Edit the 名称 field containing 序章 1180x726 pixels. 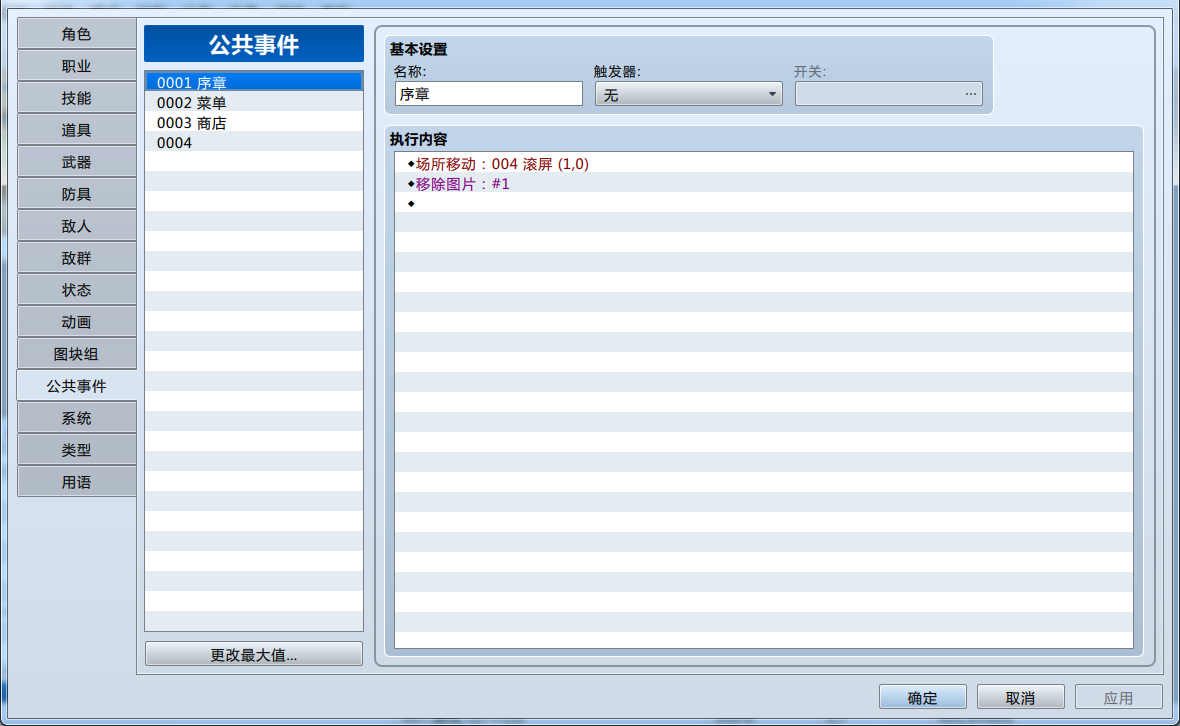(488, 94)
